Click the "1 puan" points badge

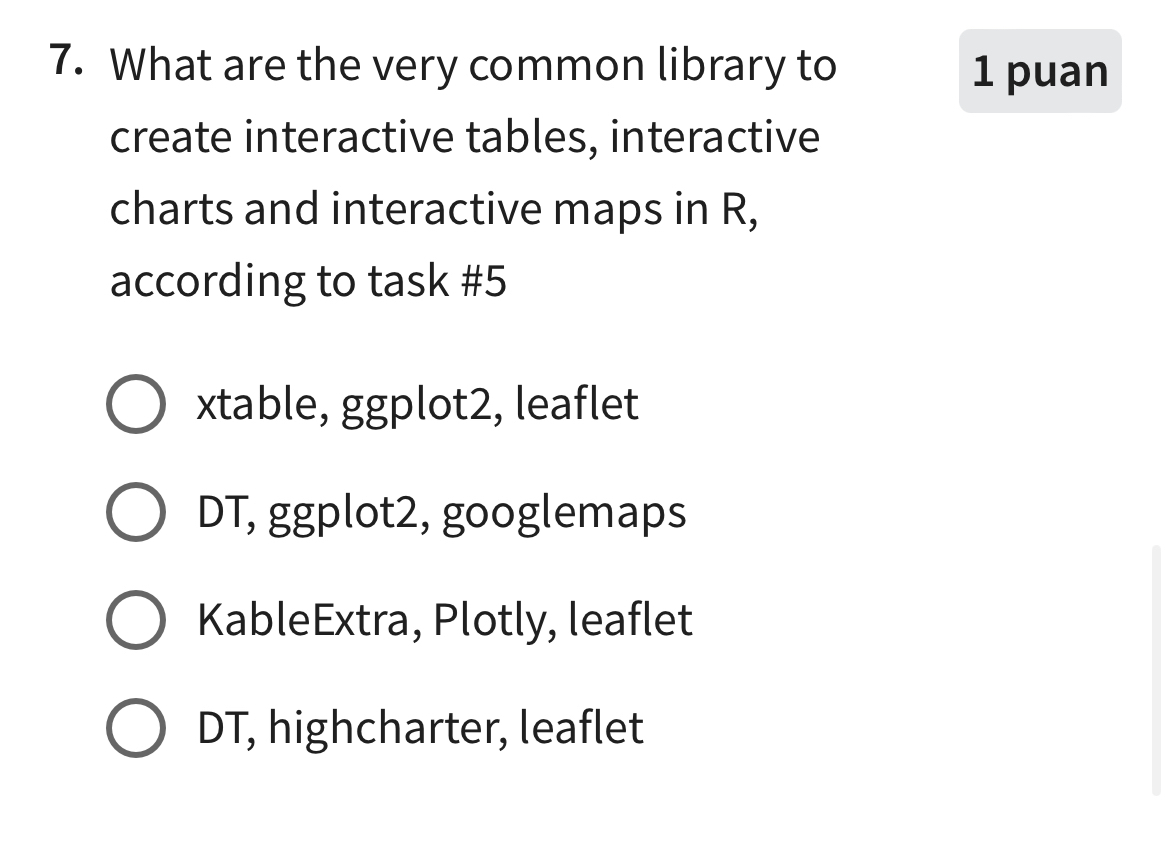pos(1040,71)
